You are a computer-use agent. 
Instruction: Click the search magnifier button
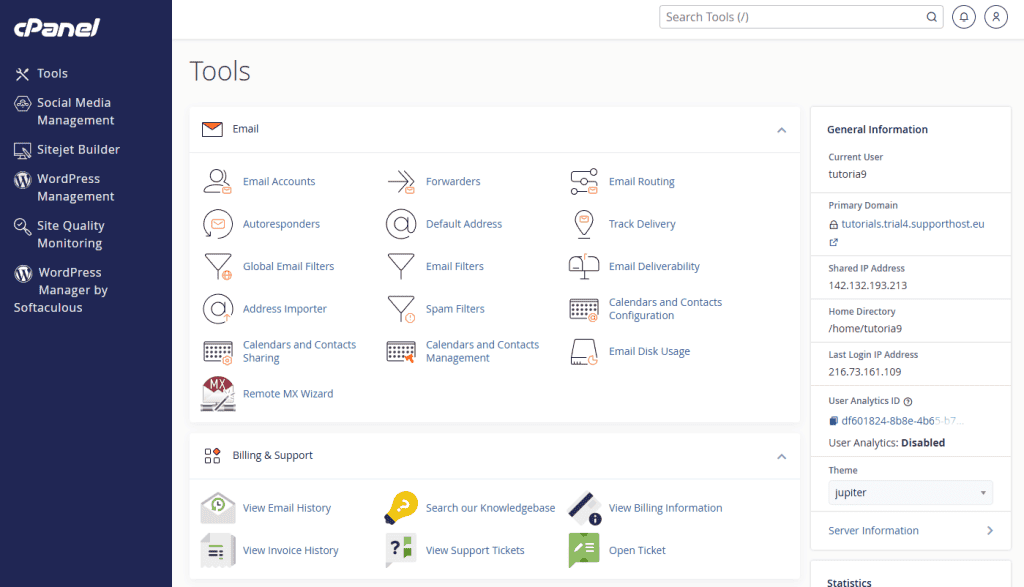pos(932,17)
